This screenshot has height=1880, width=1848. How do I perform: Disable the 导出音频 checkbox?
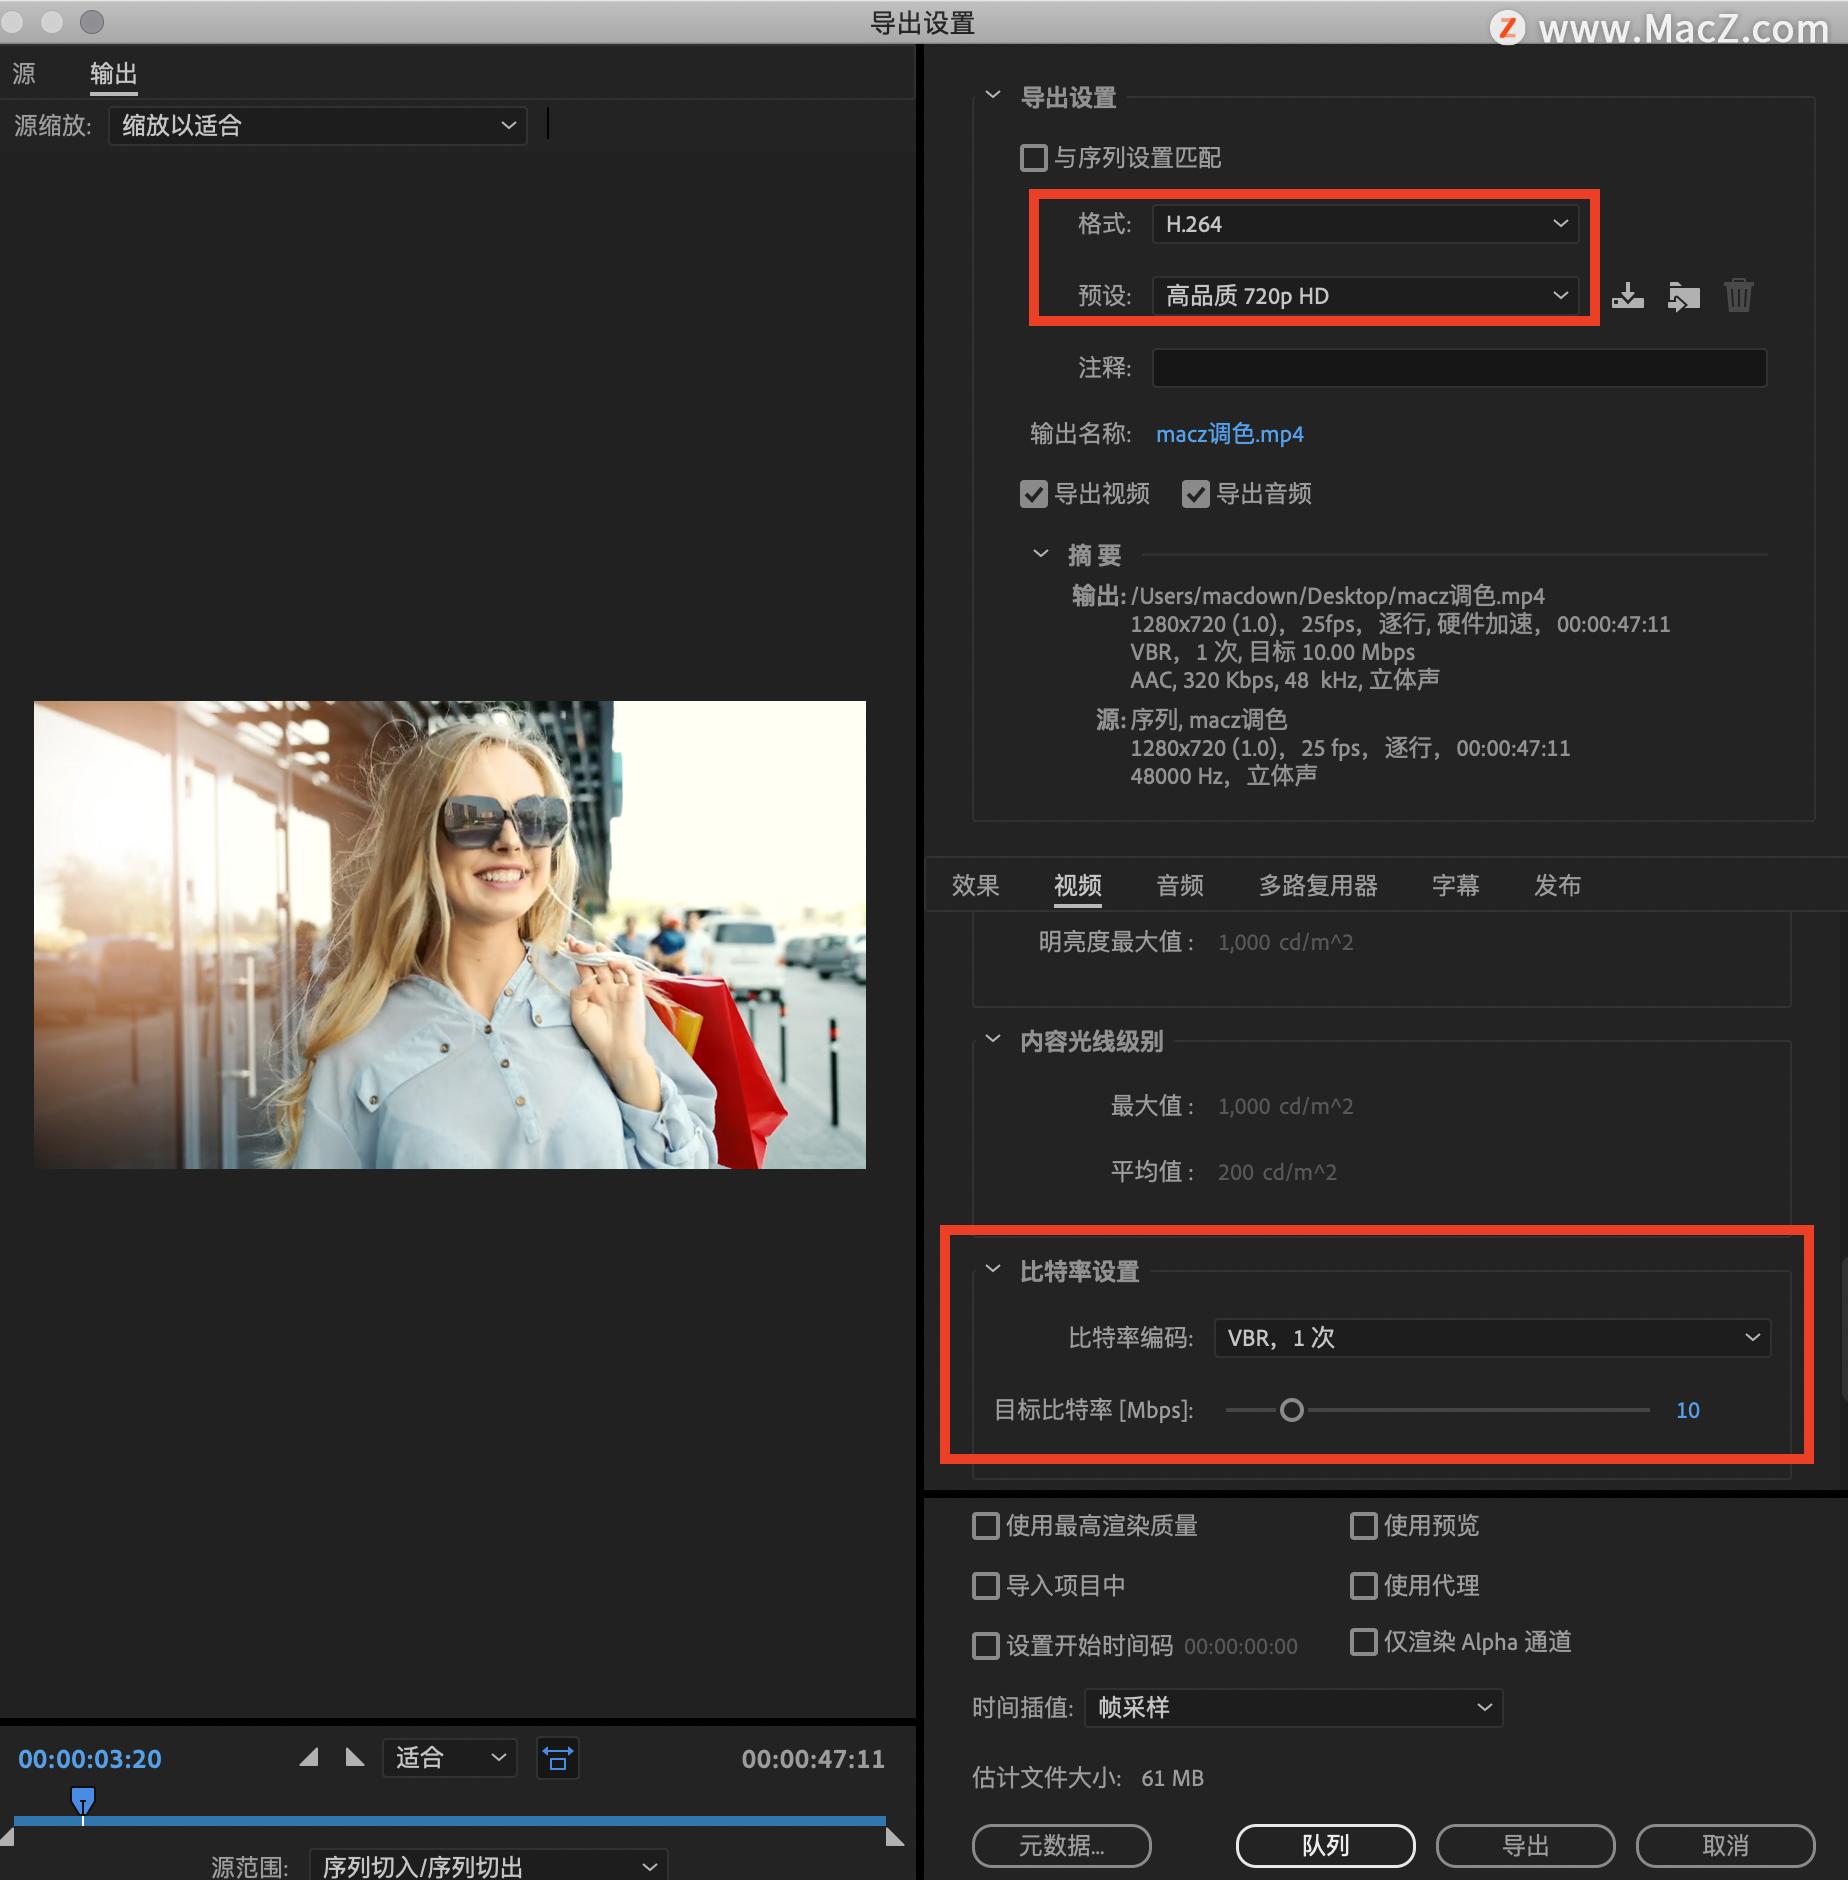(1197, 493)
